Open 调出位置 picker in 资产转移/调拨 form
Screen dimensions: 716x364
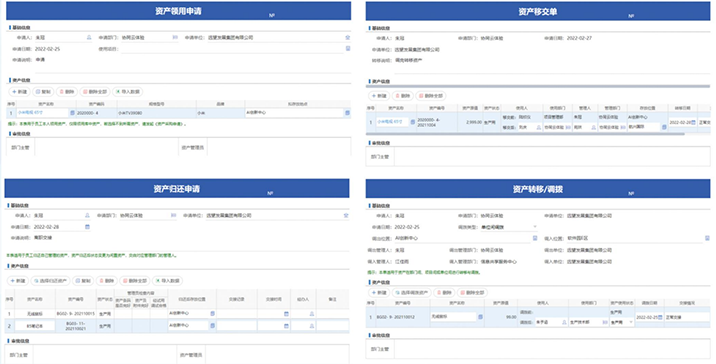click(x=535, y=238)
